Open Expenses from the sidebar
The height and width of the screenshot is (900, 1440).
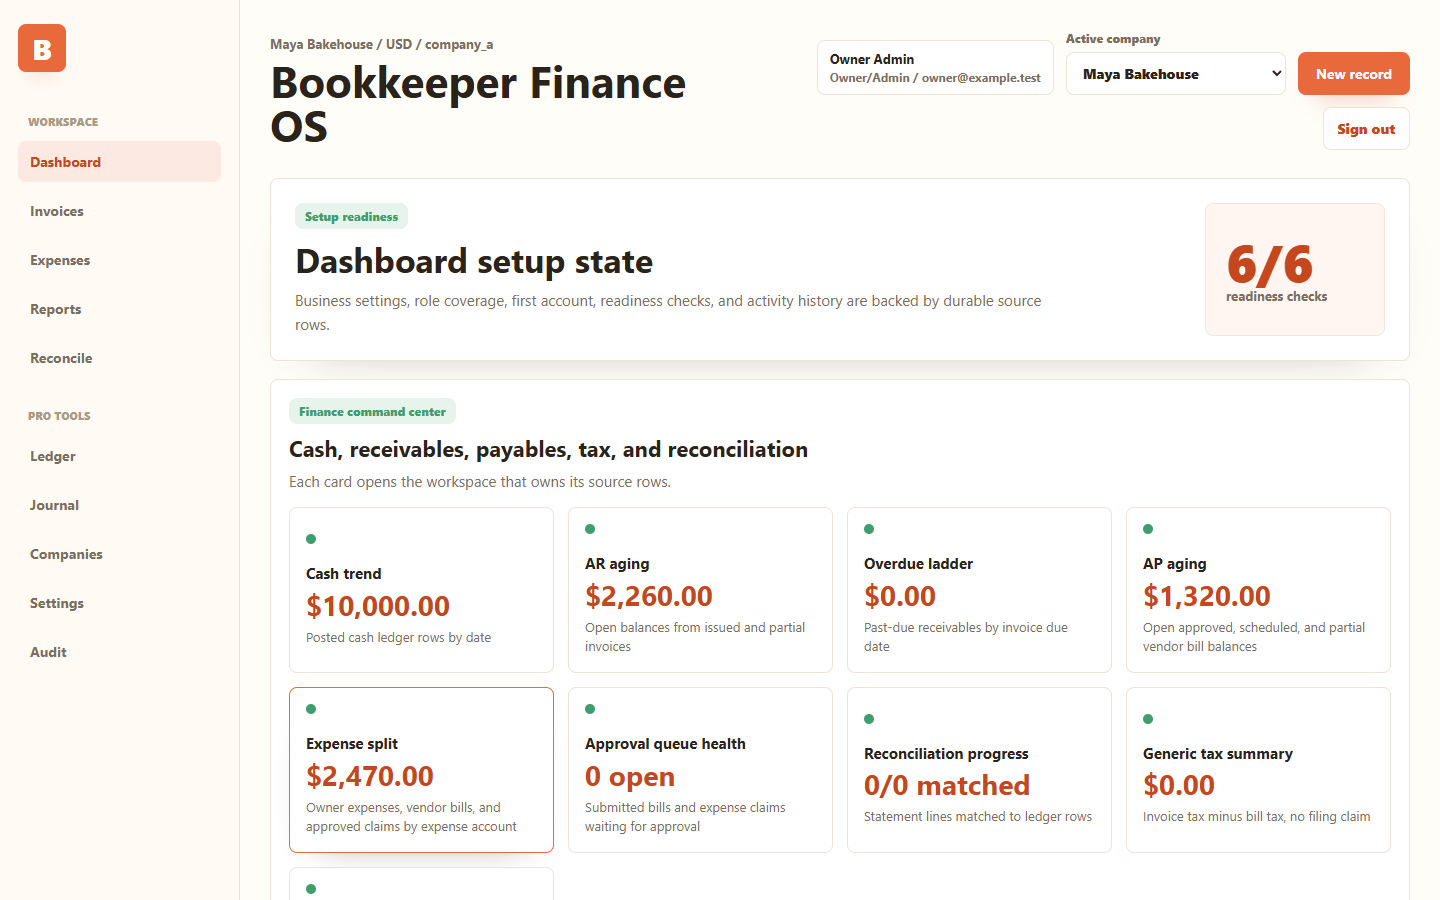119,260
